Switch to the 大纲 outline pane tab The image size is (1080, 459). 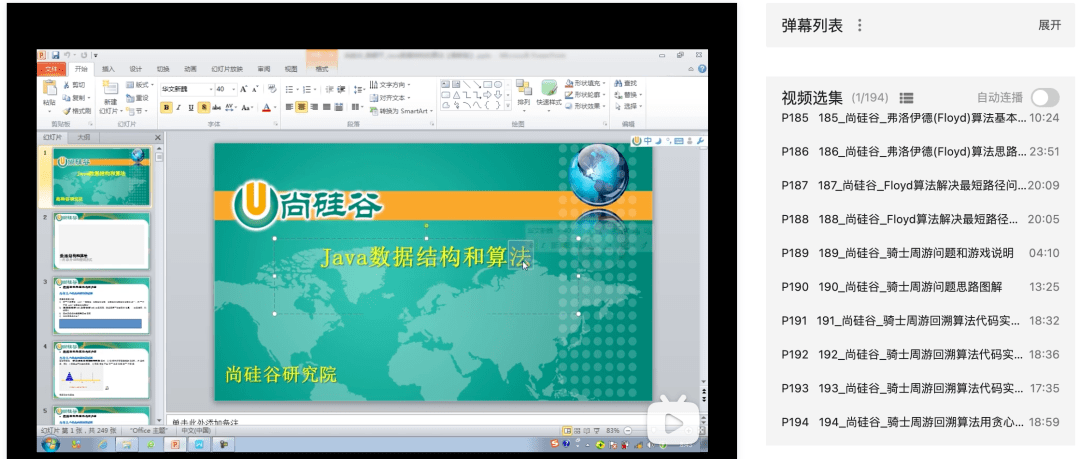point(85,137)
